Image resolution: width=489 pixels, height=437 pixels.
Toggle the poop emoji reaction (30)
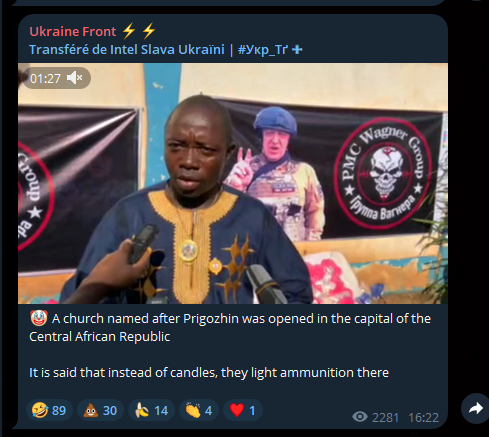click(100, 410)
